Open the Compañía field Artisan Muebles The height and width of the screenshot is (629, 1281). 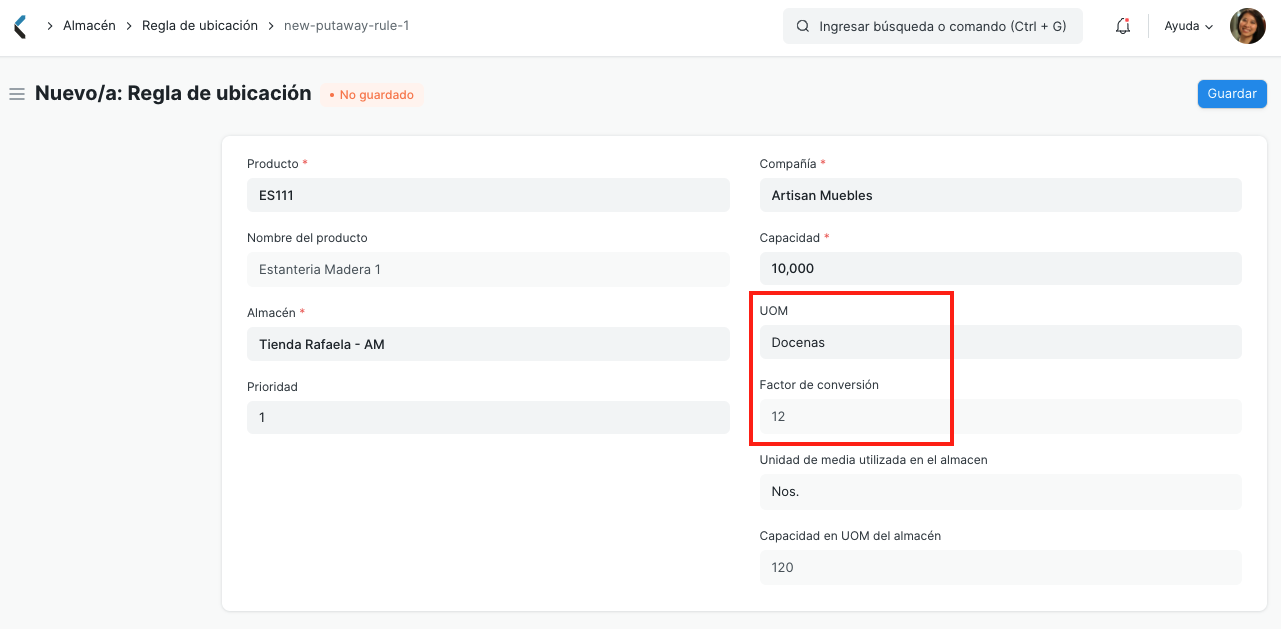[x=1000, y=195]
